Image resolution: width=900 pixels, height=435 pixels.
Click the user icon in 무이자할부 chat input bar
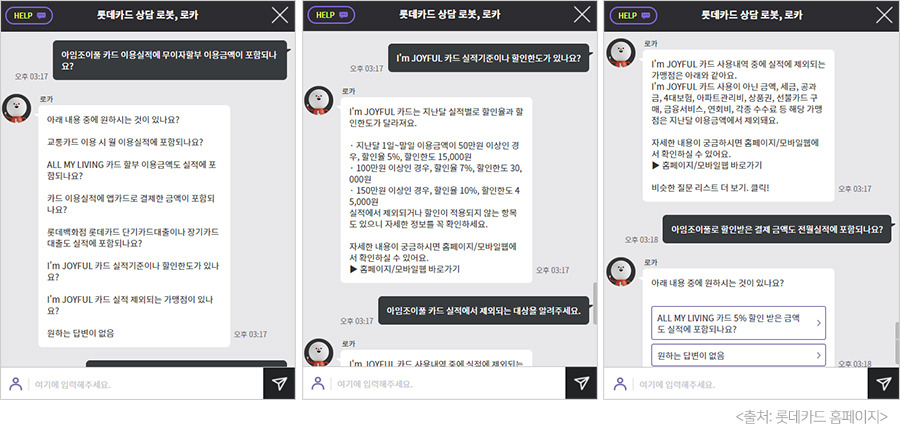[x=15, y=383]
